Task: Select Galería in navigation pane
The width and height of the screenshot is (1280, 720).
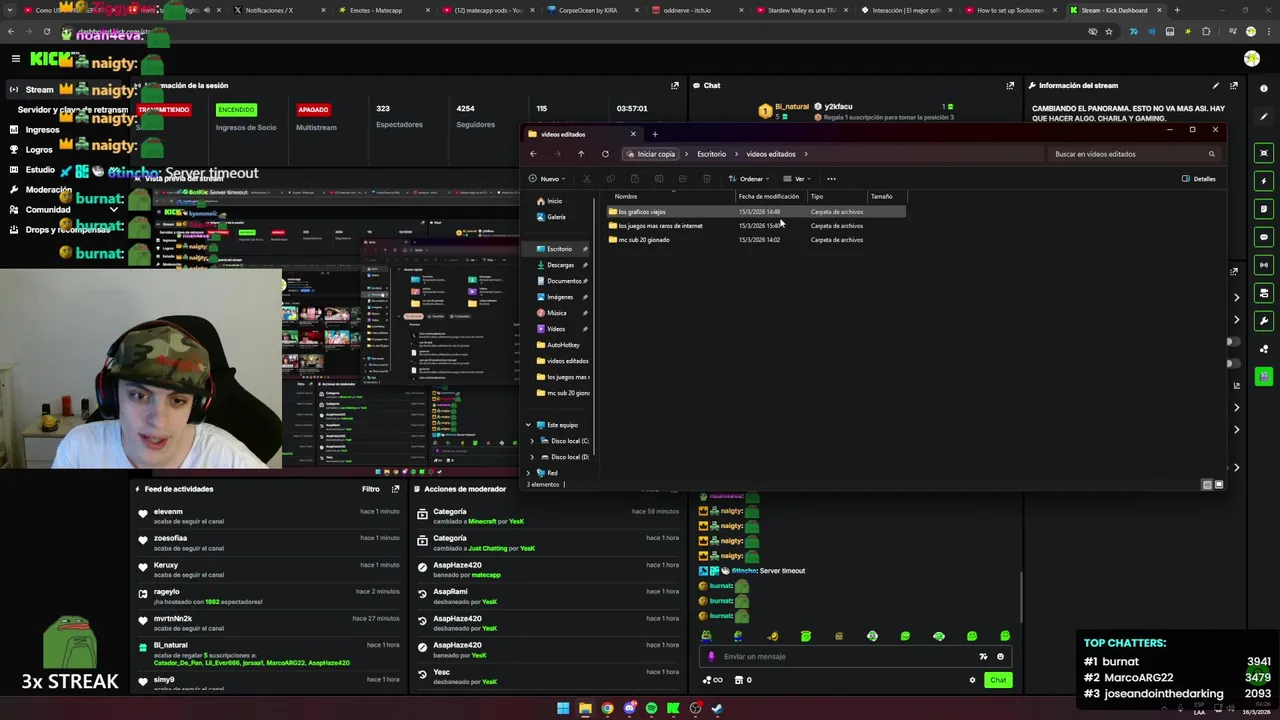Action: coord(556,217)
